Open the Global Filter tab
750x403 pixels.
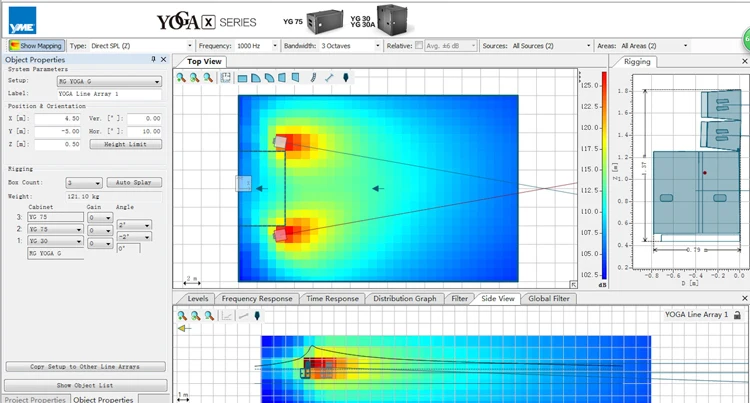coord(549,299)
